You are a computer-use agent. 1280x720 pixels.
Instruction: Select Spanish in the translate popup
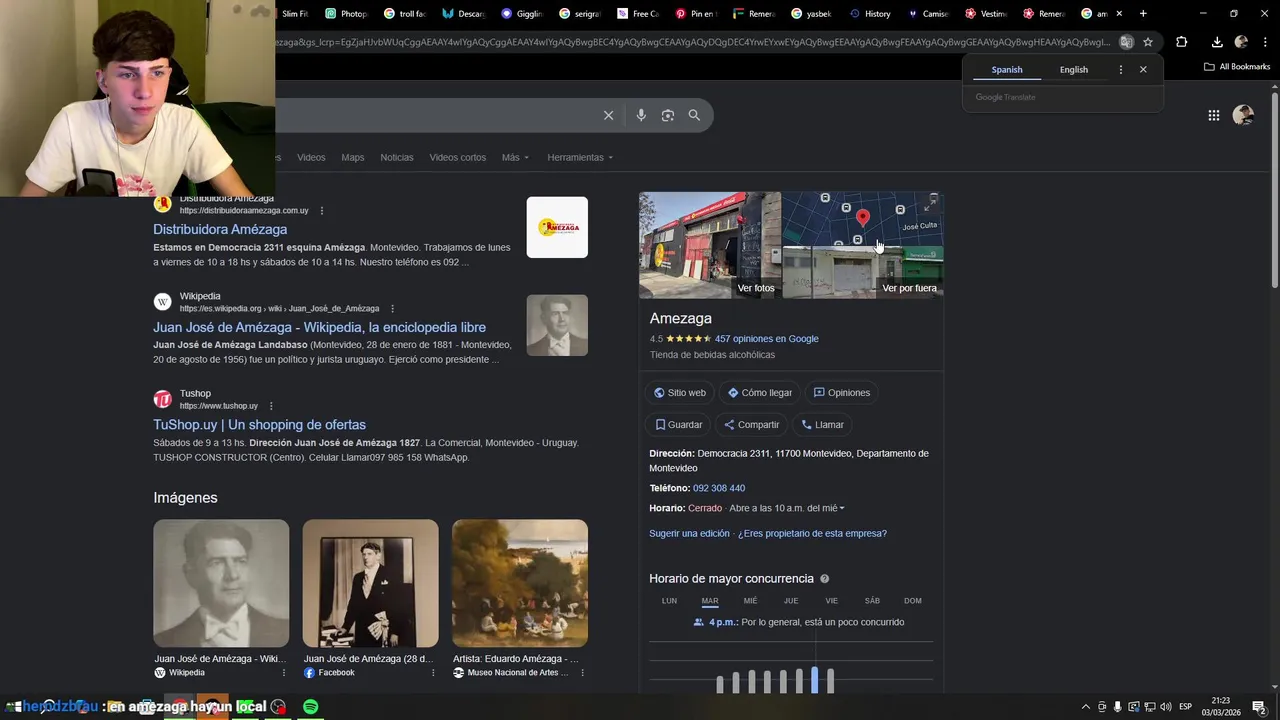click(1007, 70)
